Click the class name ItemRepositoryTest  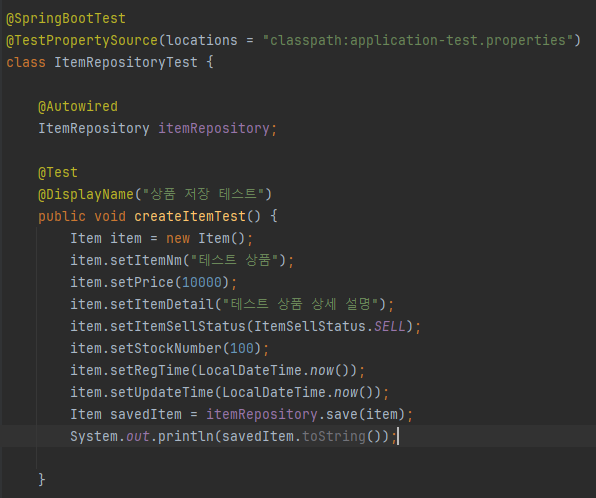126,62
